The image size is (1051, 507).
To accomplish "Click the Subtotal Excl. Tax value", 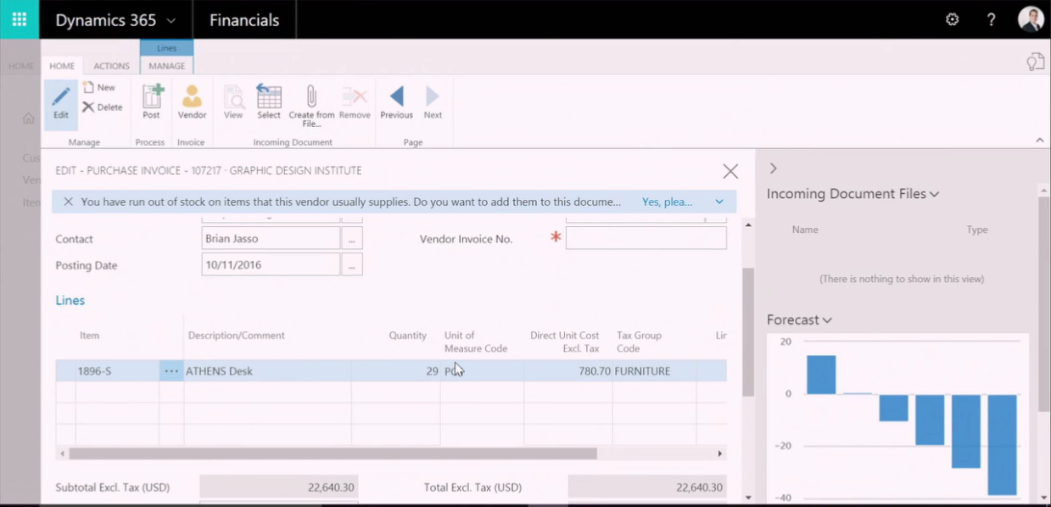I will pos(278,488).
